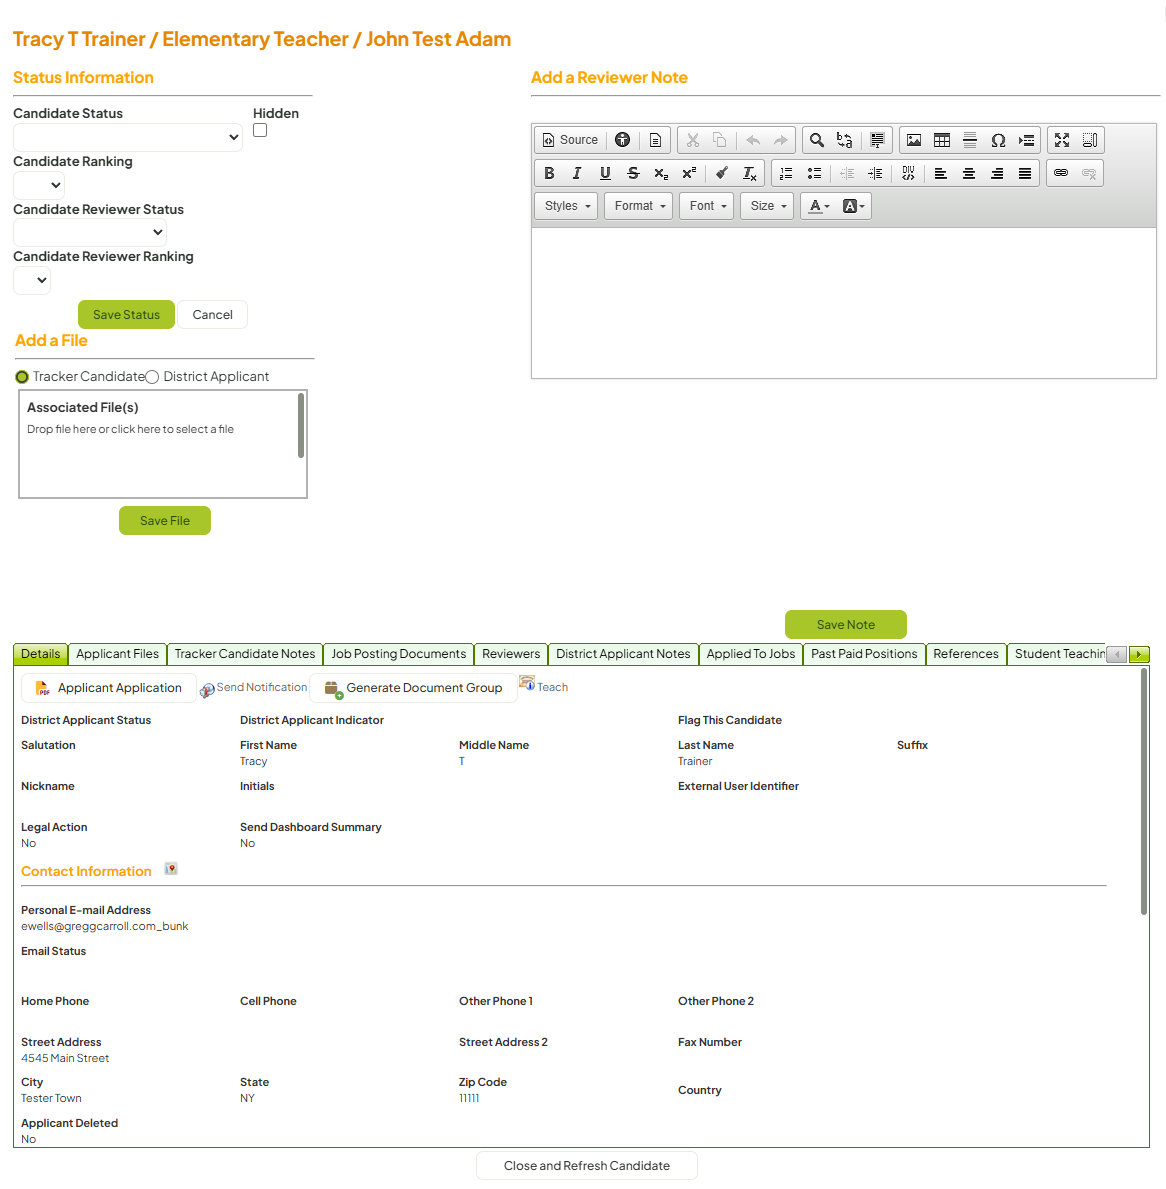
Task: Click Cancel next to Save Status
Action: coord(212,315)
